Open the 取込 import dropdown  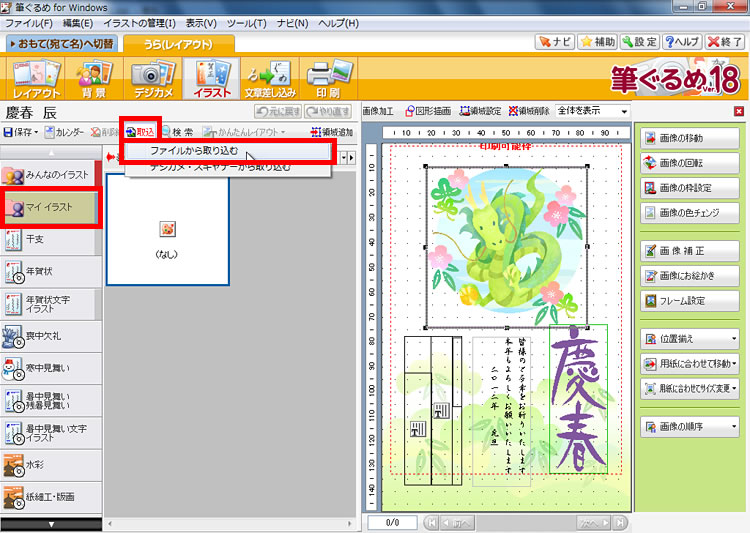coord(141,132)
